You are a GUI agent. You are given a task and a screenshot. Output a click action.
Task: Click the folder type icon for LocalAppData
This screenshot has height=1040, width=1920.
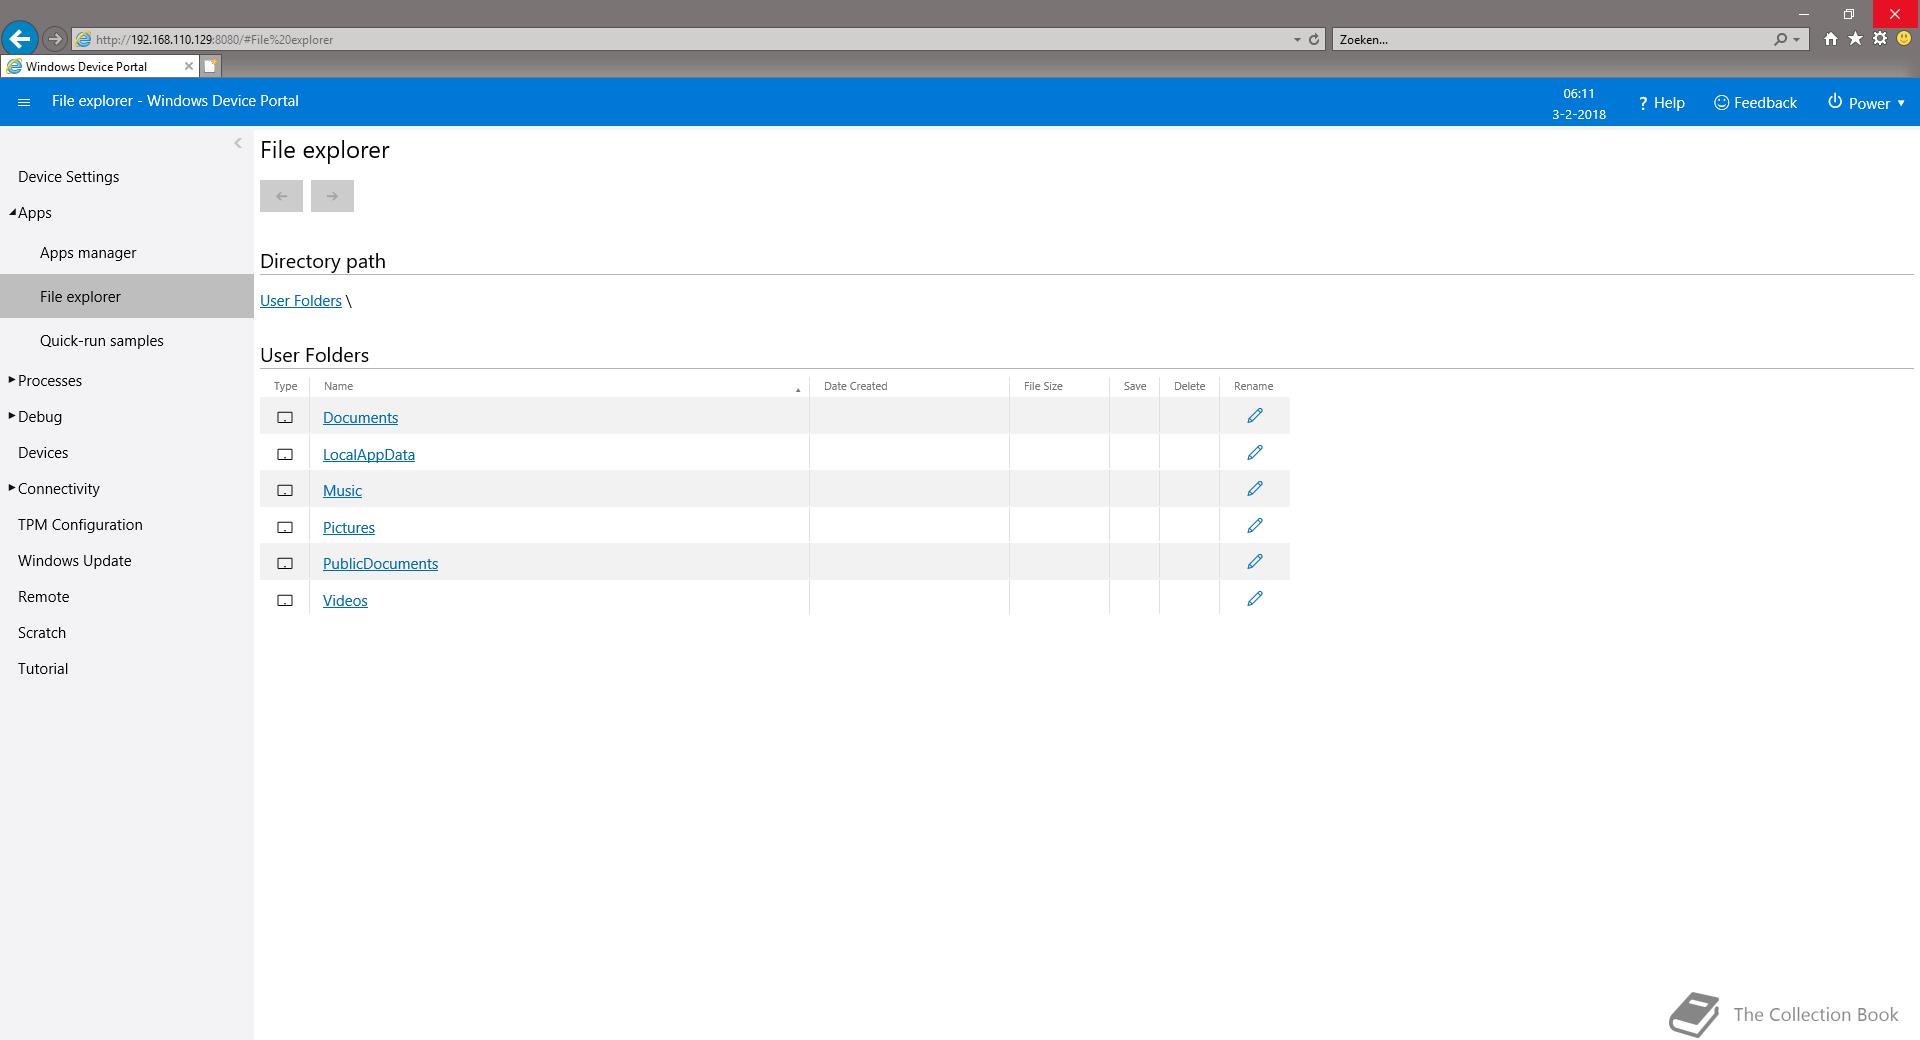coord(285,454)
